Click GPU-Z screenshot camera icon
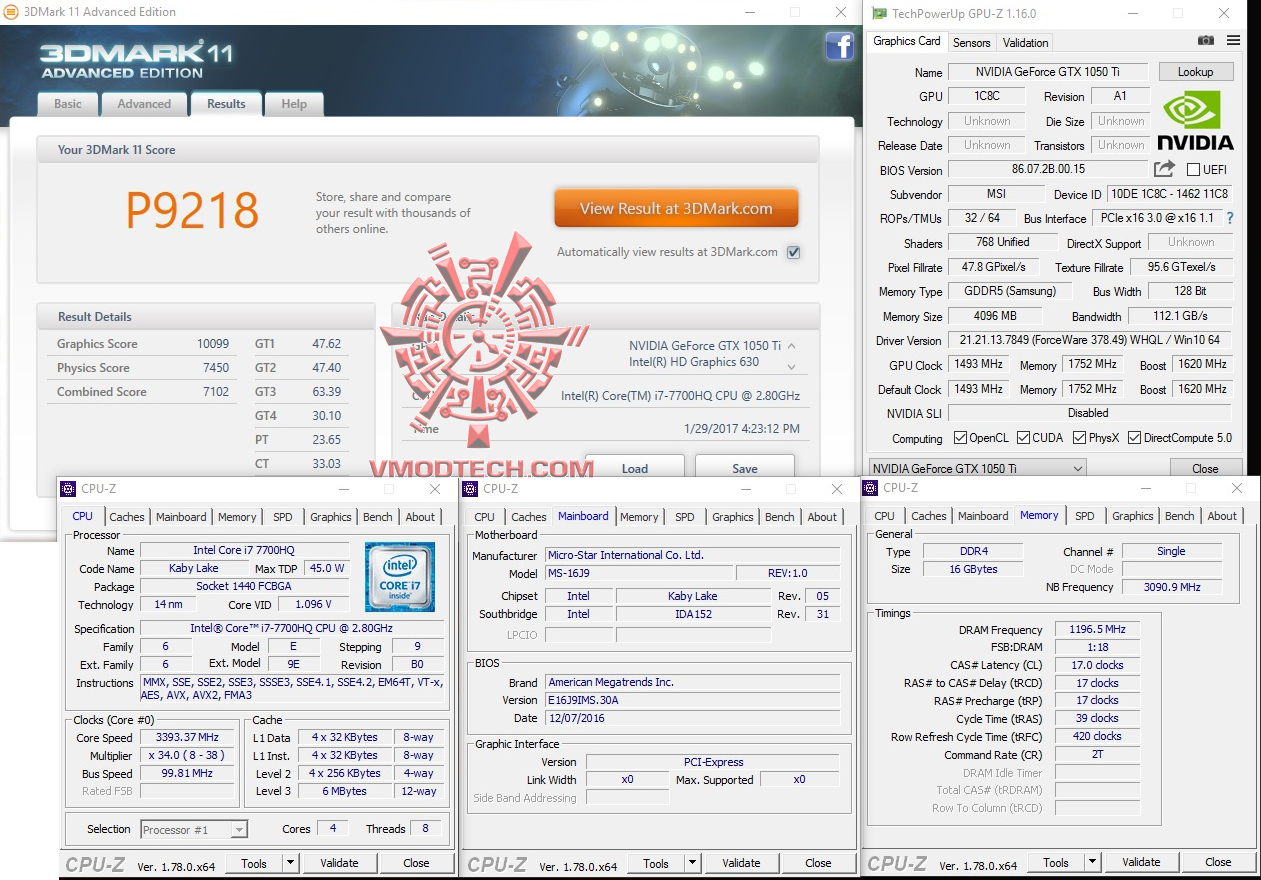 pyautogui.click(x=1206, y=41)
